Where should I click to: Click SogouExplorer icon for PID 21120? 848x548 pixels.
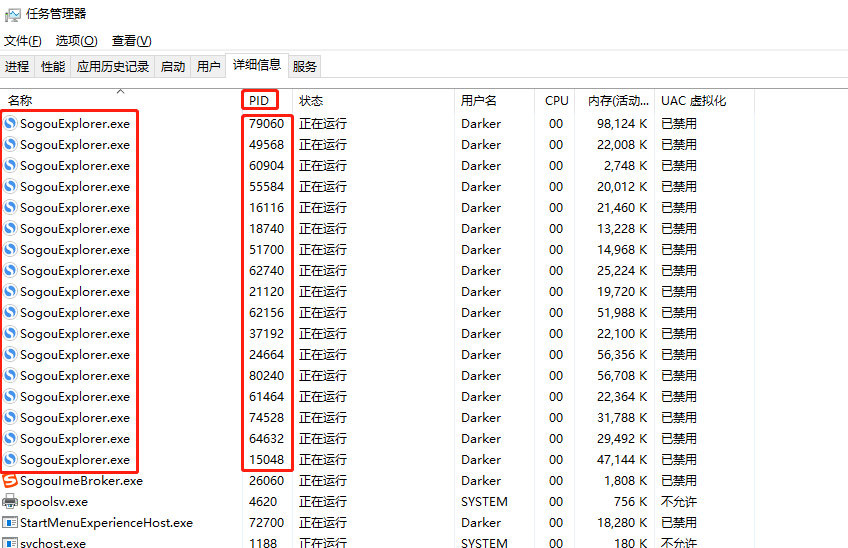click(10, 292)
